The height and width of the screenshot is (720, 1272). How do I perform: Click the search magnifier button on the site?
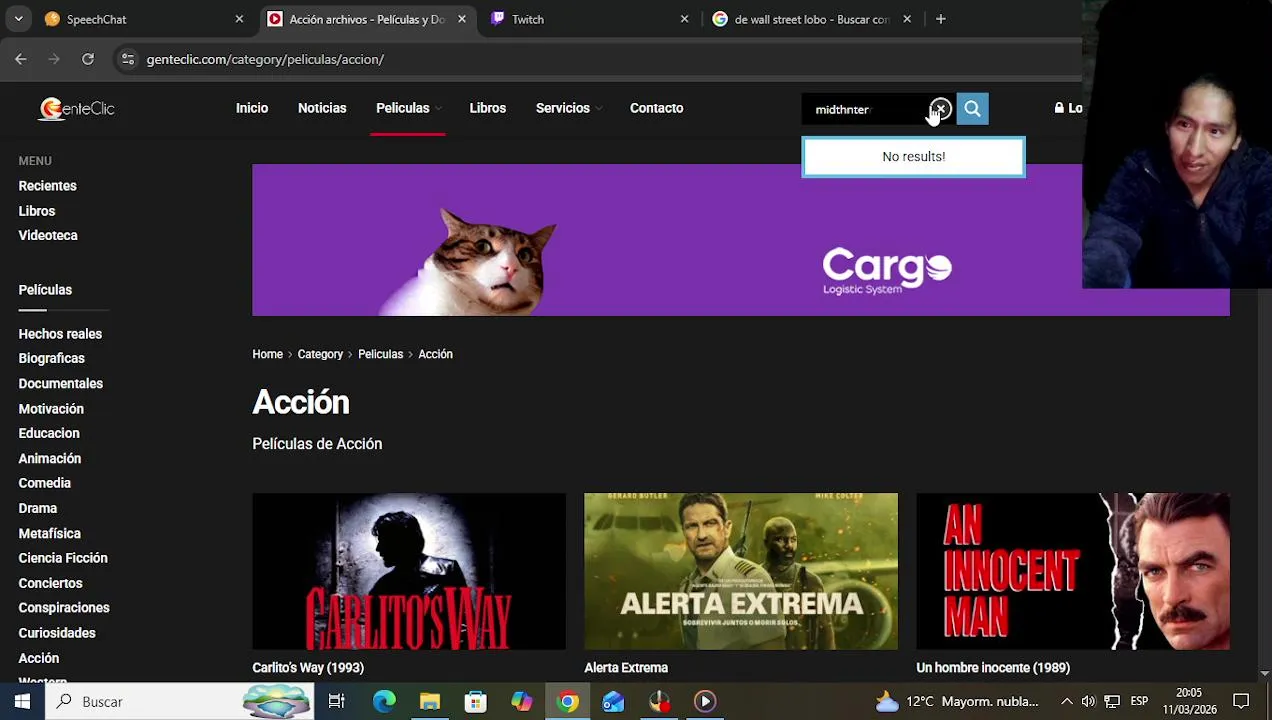pos(972,109)
